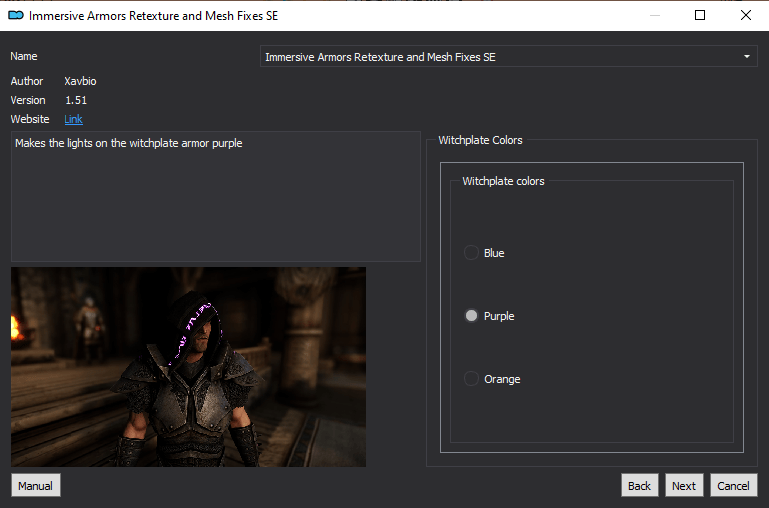The height and width of the screenshot is (508, 769).
Task: Click the window title text
Action: coord(154,16)
